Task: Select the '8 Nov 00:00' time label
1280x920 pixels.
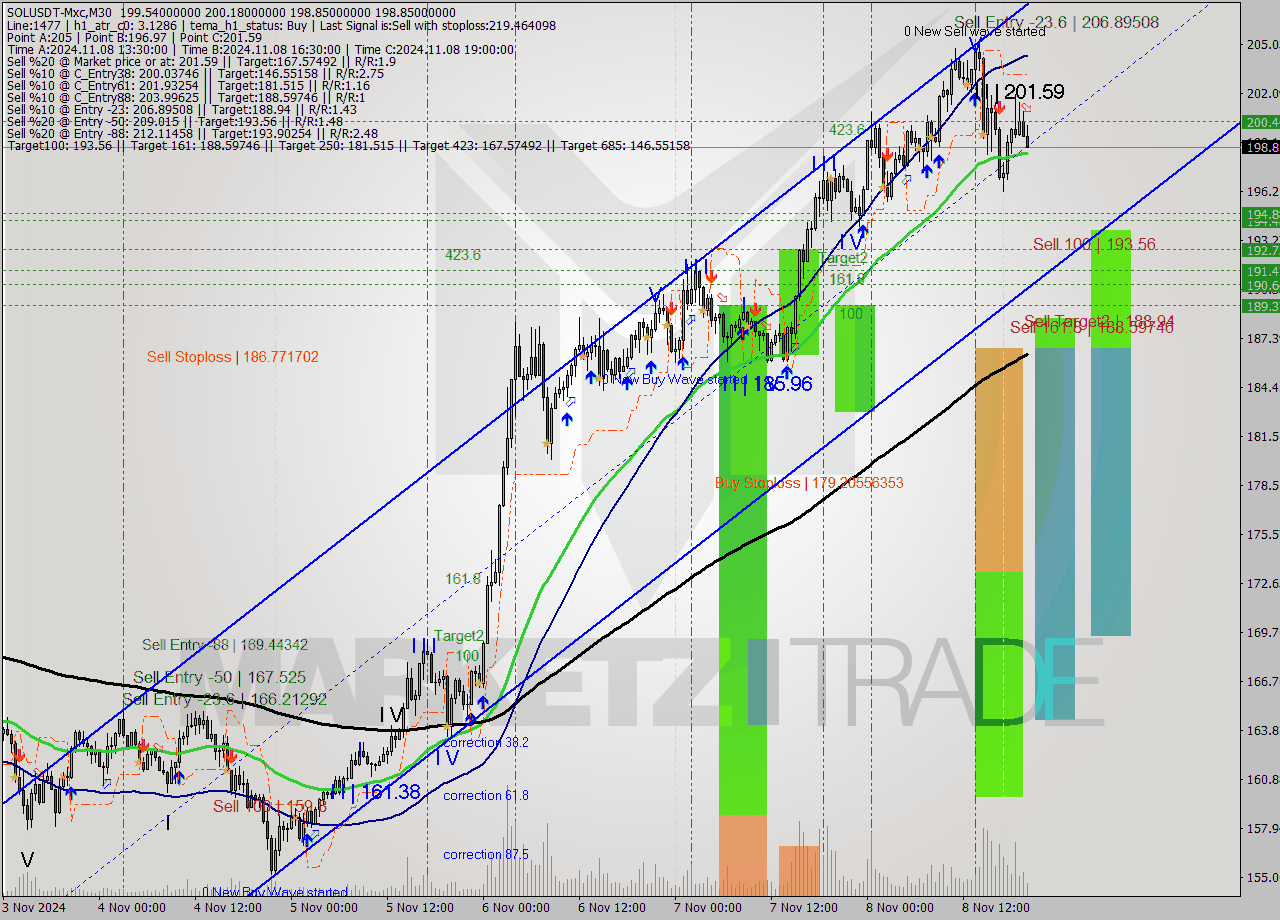Action: [x=899, y=908]
